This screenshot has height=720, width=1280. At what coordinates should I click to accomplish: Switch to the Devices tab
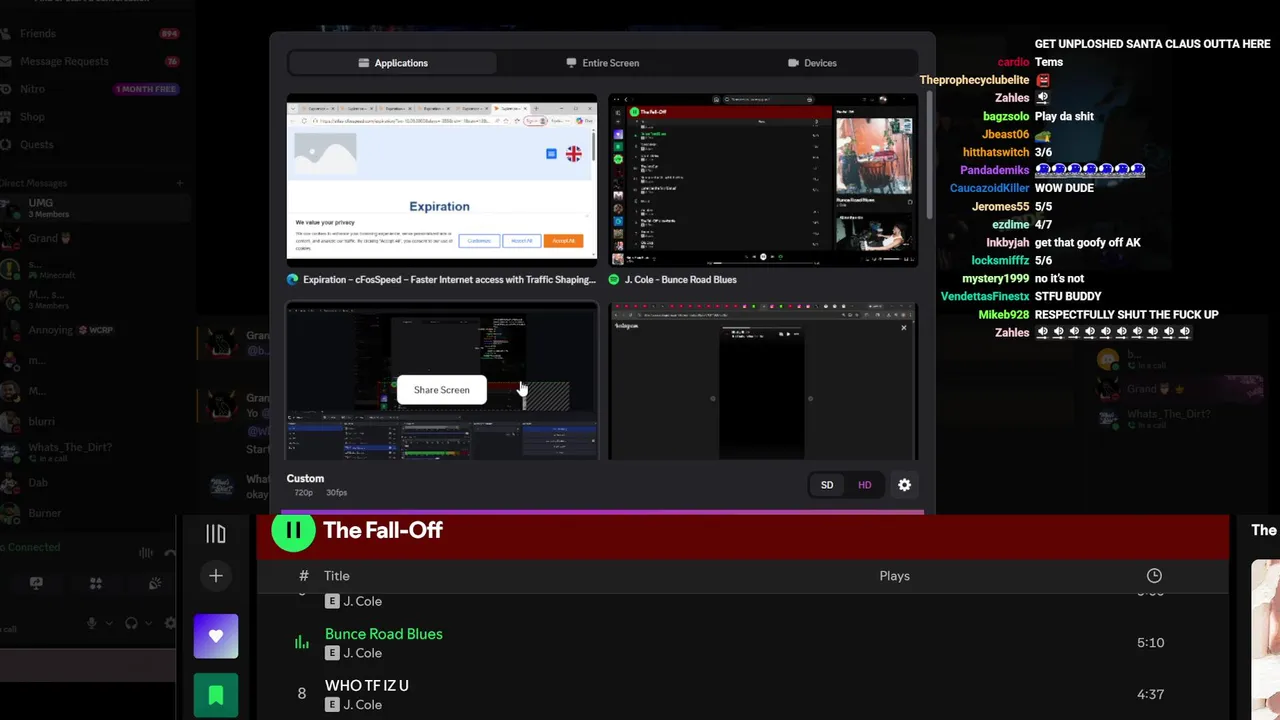point(812,63)
